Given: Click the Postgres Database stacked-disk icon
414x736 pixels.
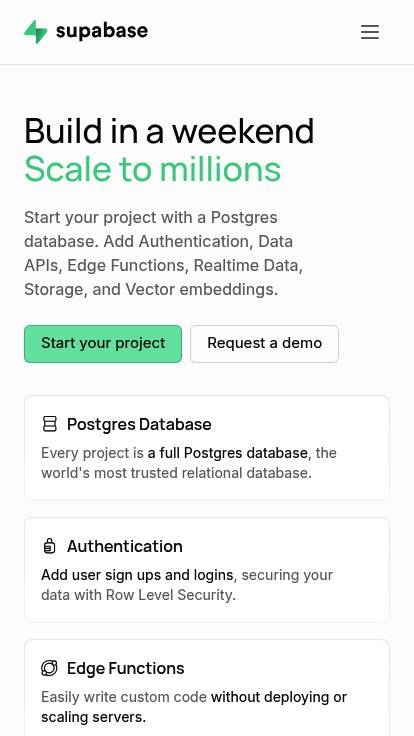Looking at the screenshot, I should tap(49, 424).
